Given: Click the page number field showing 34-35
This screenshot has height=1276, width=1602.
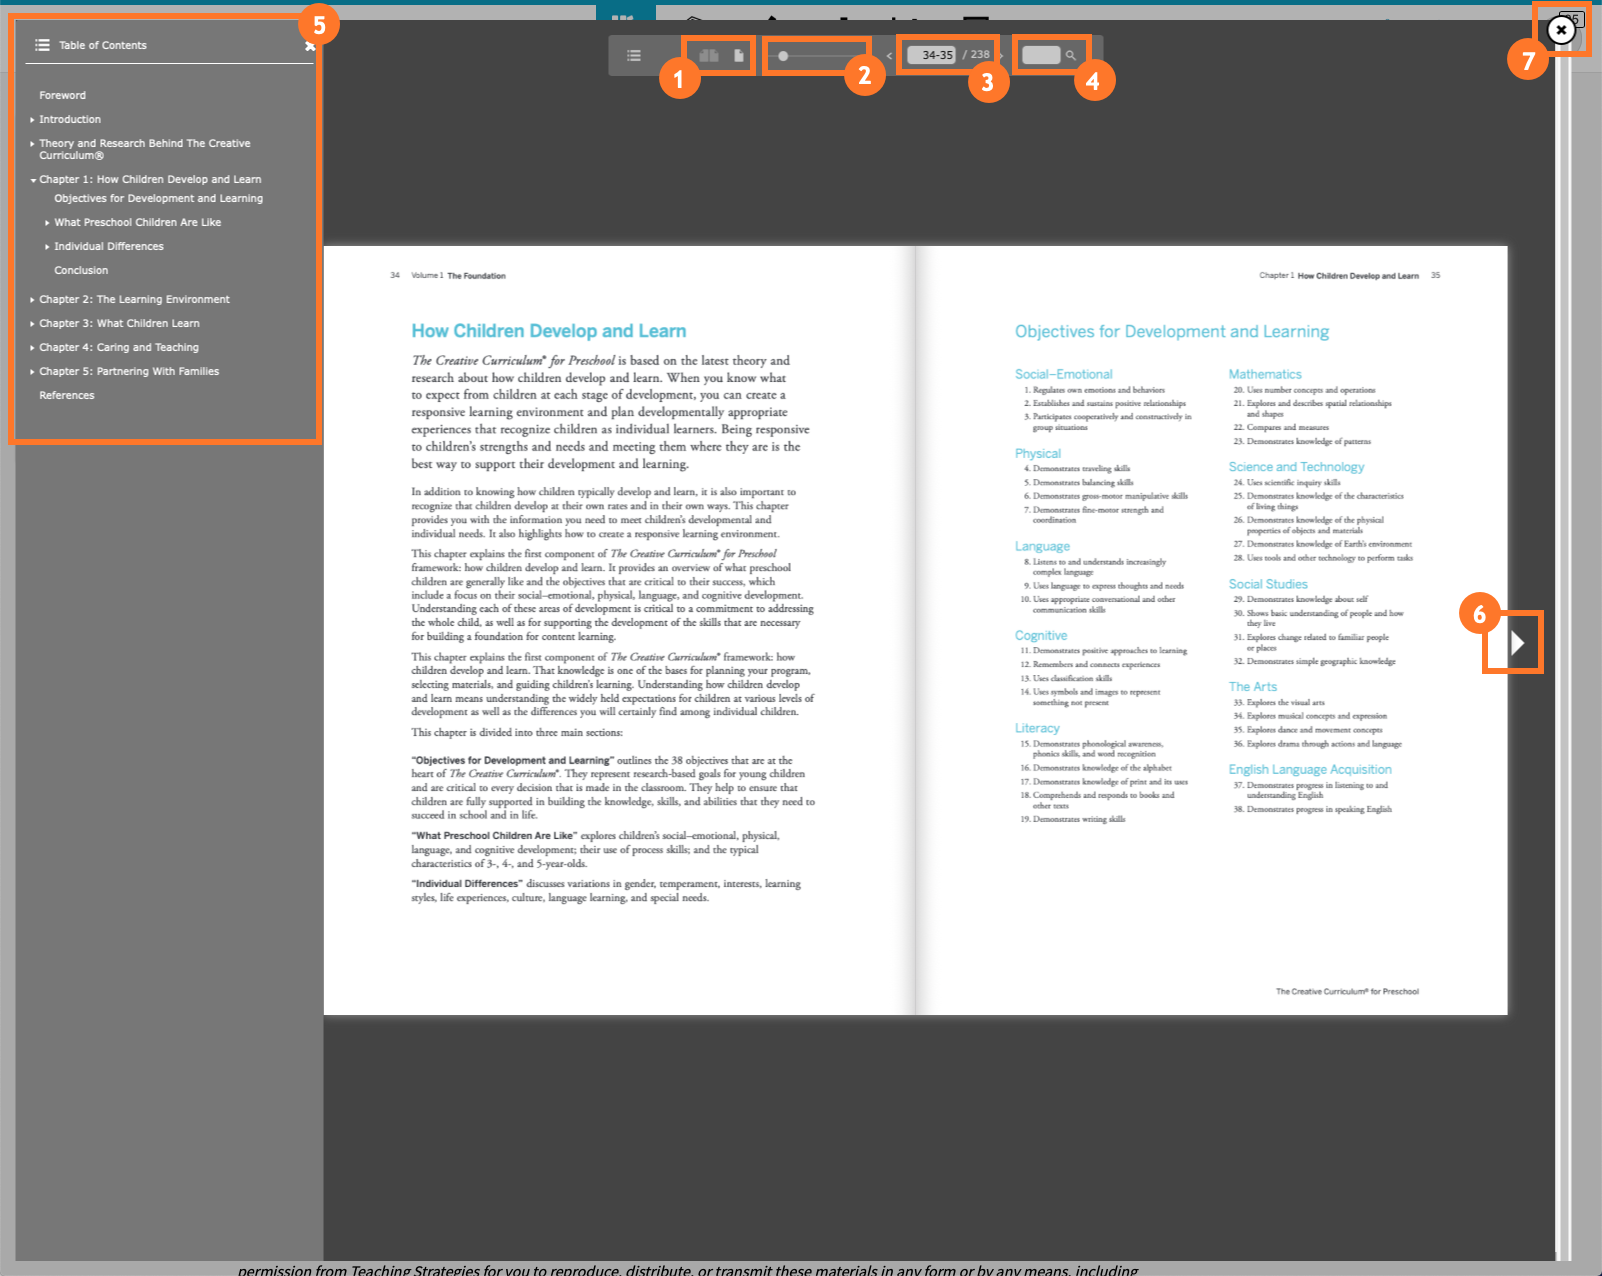Looking at the screenshot, I should 932,55.
